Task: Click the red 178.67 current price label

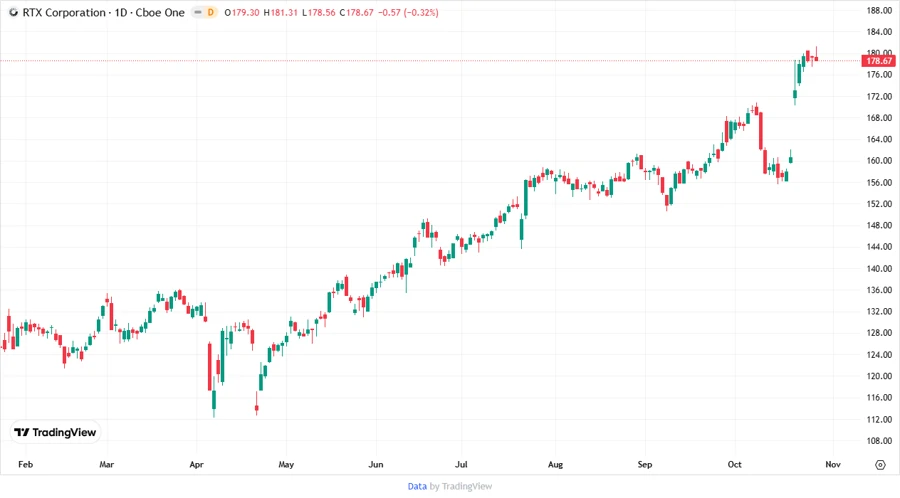Action: click(878, 61)
